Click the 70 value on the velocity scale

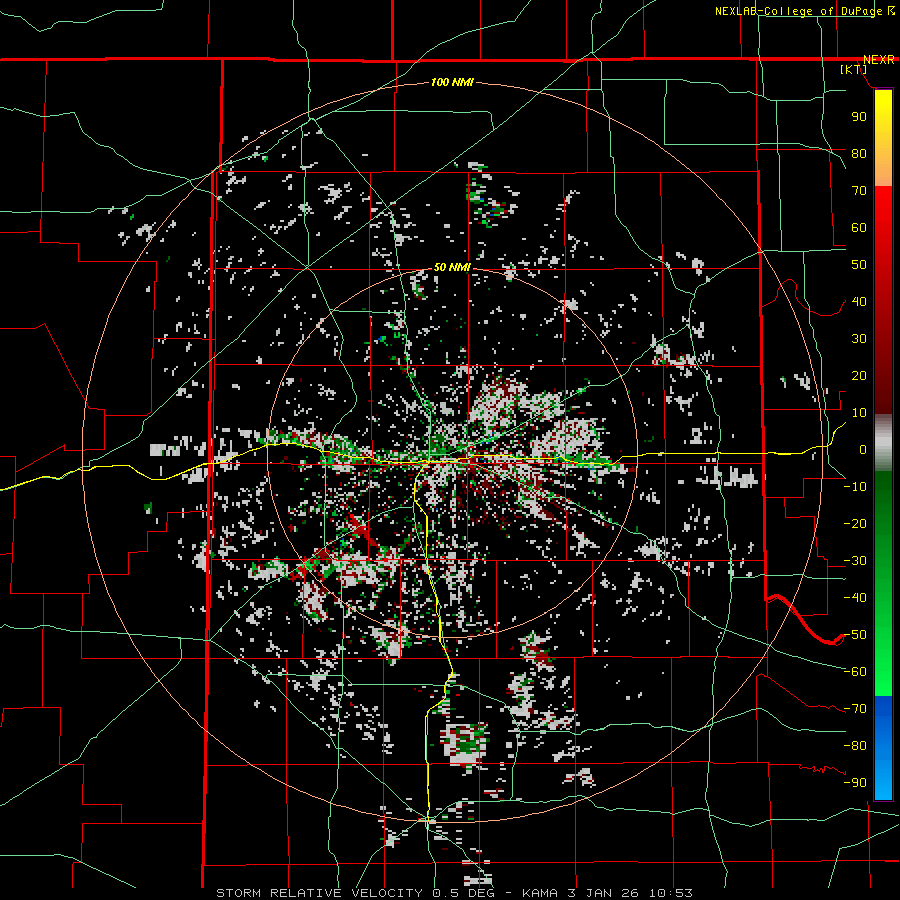[x=859, y=191]
